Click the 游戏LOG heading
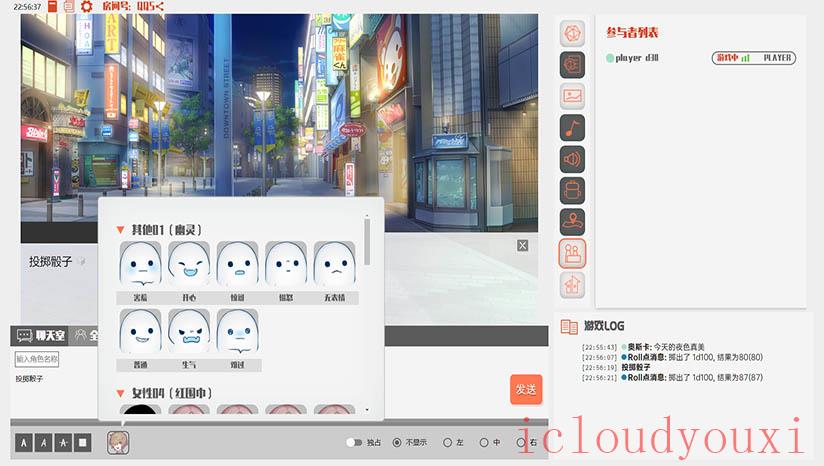The width and height of the screenshot is (824, 466). pyautogui.click(x=604, y=326)
